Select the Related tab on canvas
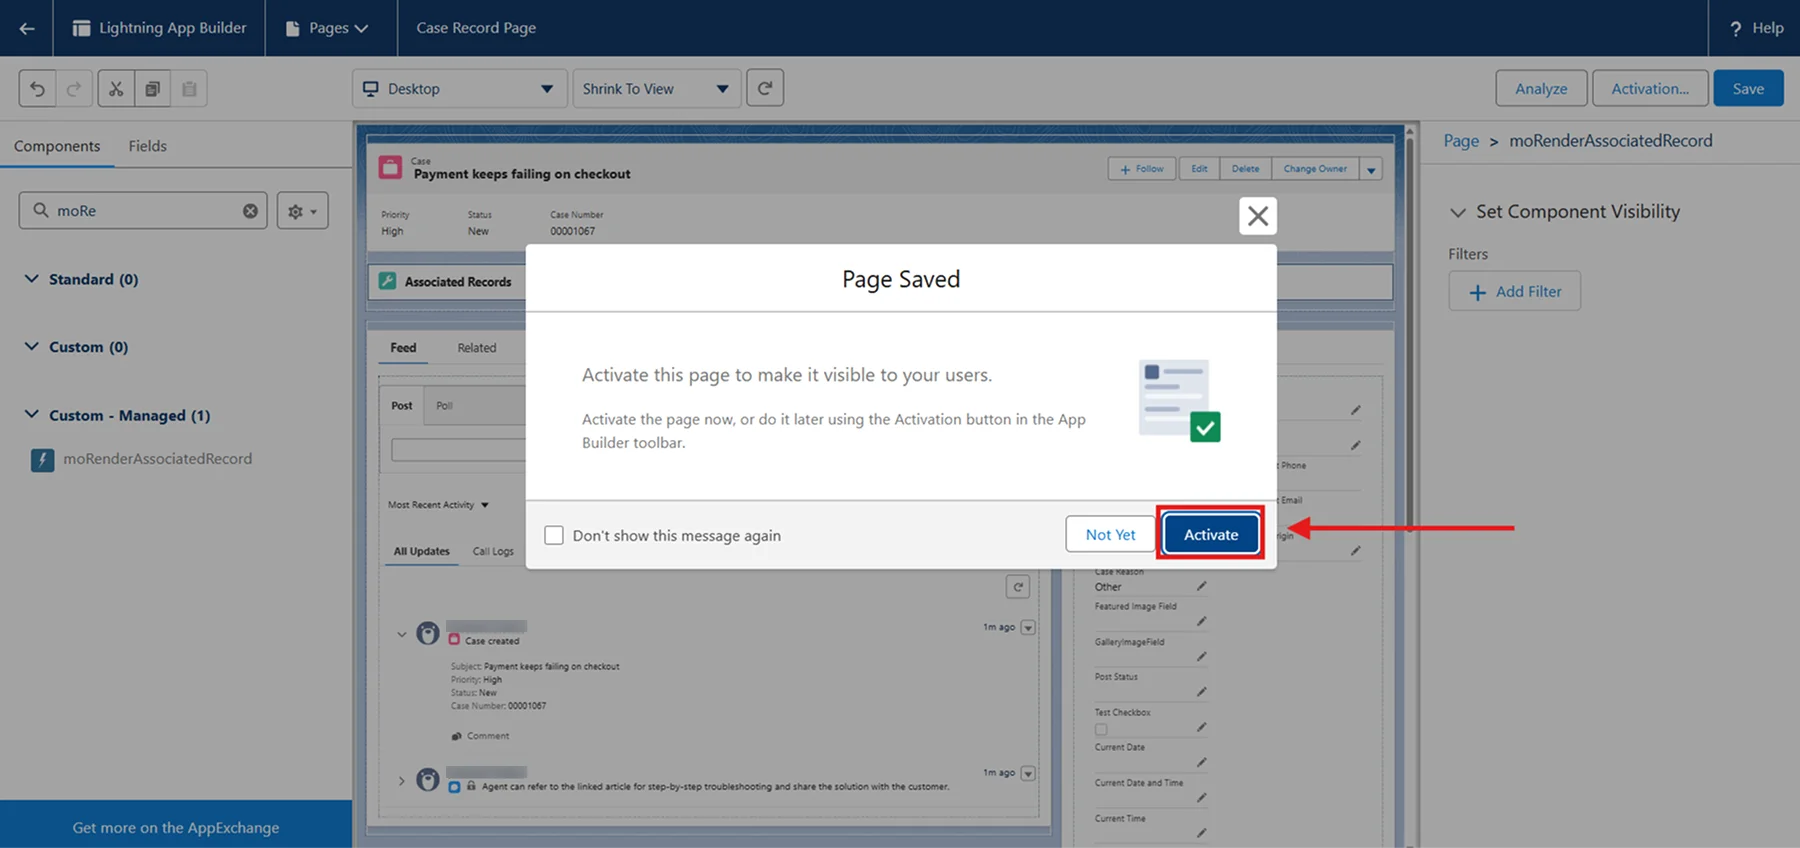The height and width of the screenshot is (848, 1800). 477,348
